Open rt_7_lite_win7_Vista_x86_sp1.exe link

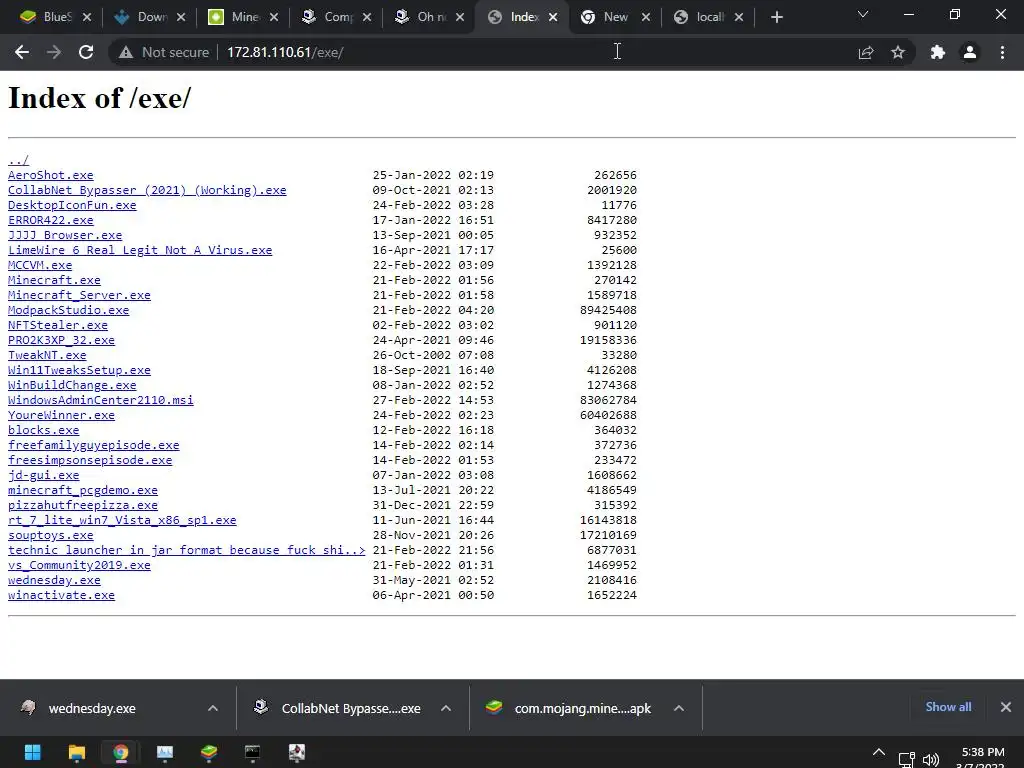pyautogui.click(x=122, y=520)
